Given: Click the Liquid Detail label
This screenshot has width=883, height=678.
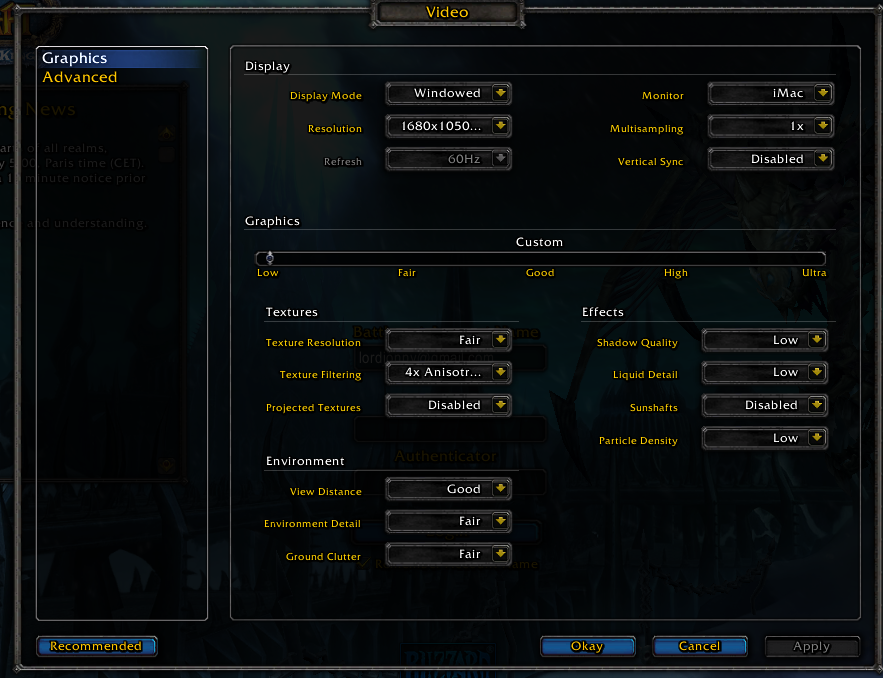Looking at the screenshot, I should pyautogui.click(x=645, y=374).
